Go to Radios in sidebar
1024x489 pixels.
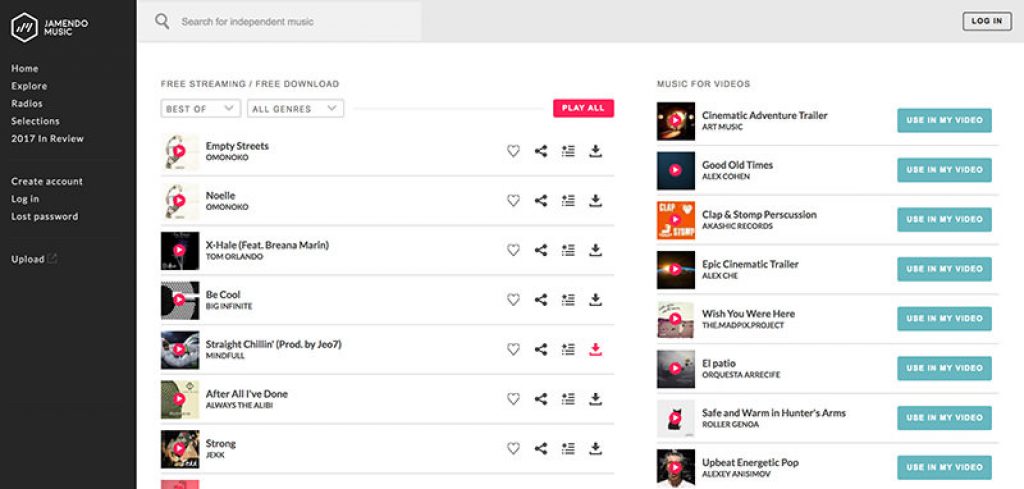pos(27,103)
